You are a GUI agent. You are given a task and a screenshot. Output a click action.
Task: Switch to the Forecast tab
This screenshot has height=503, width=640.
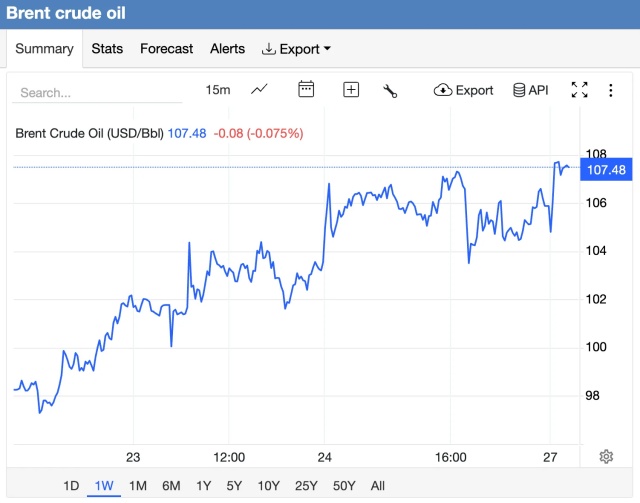pos(167,49)
